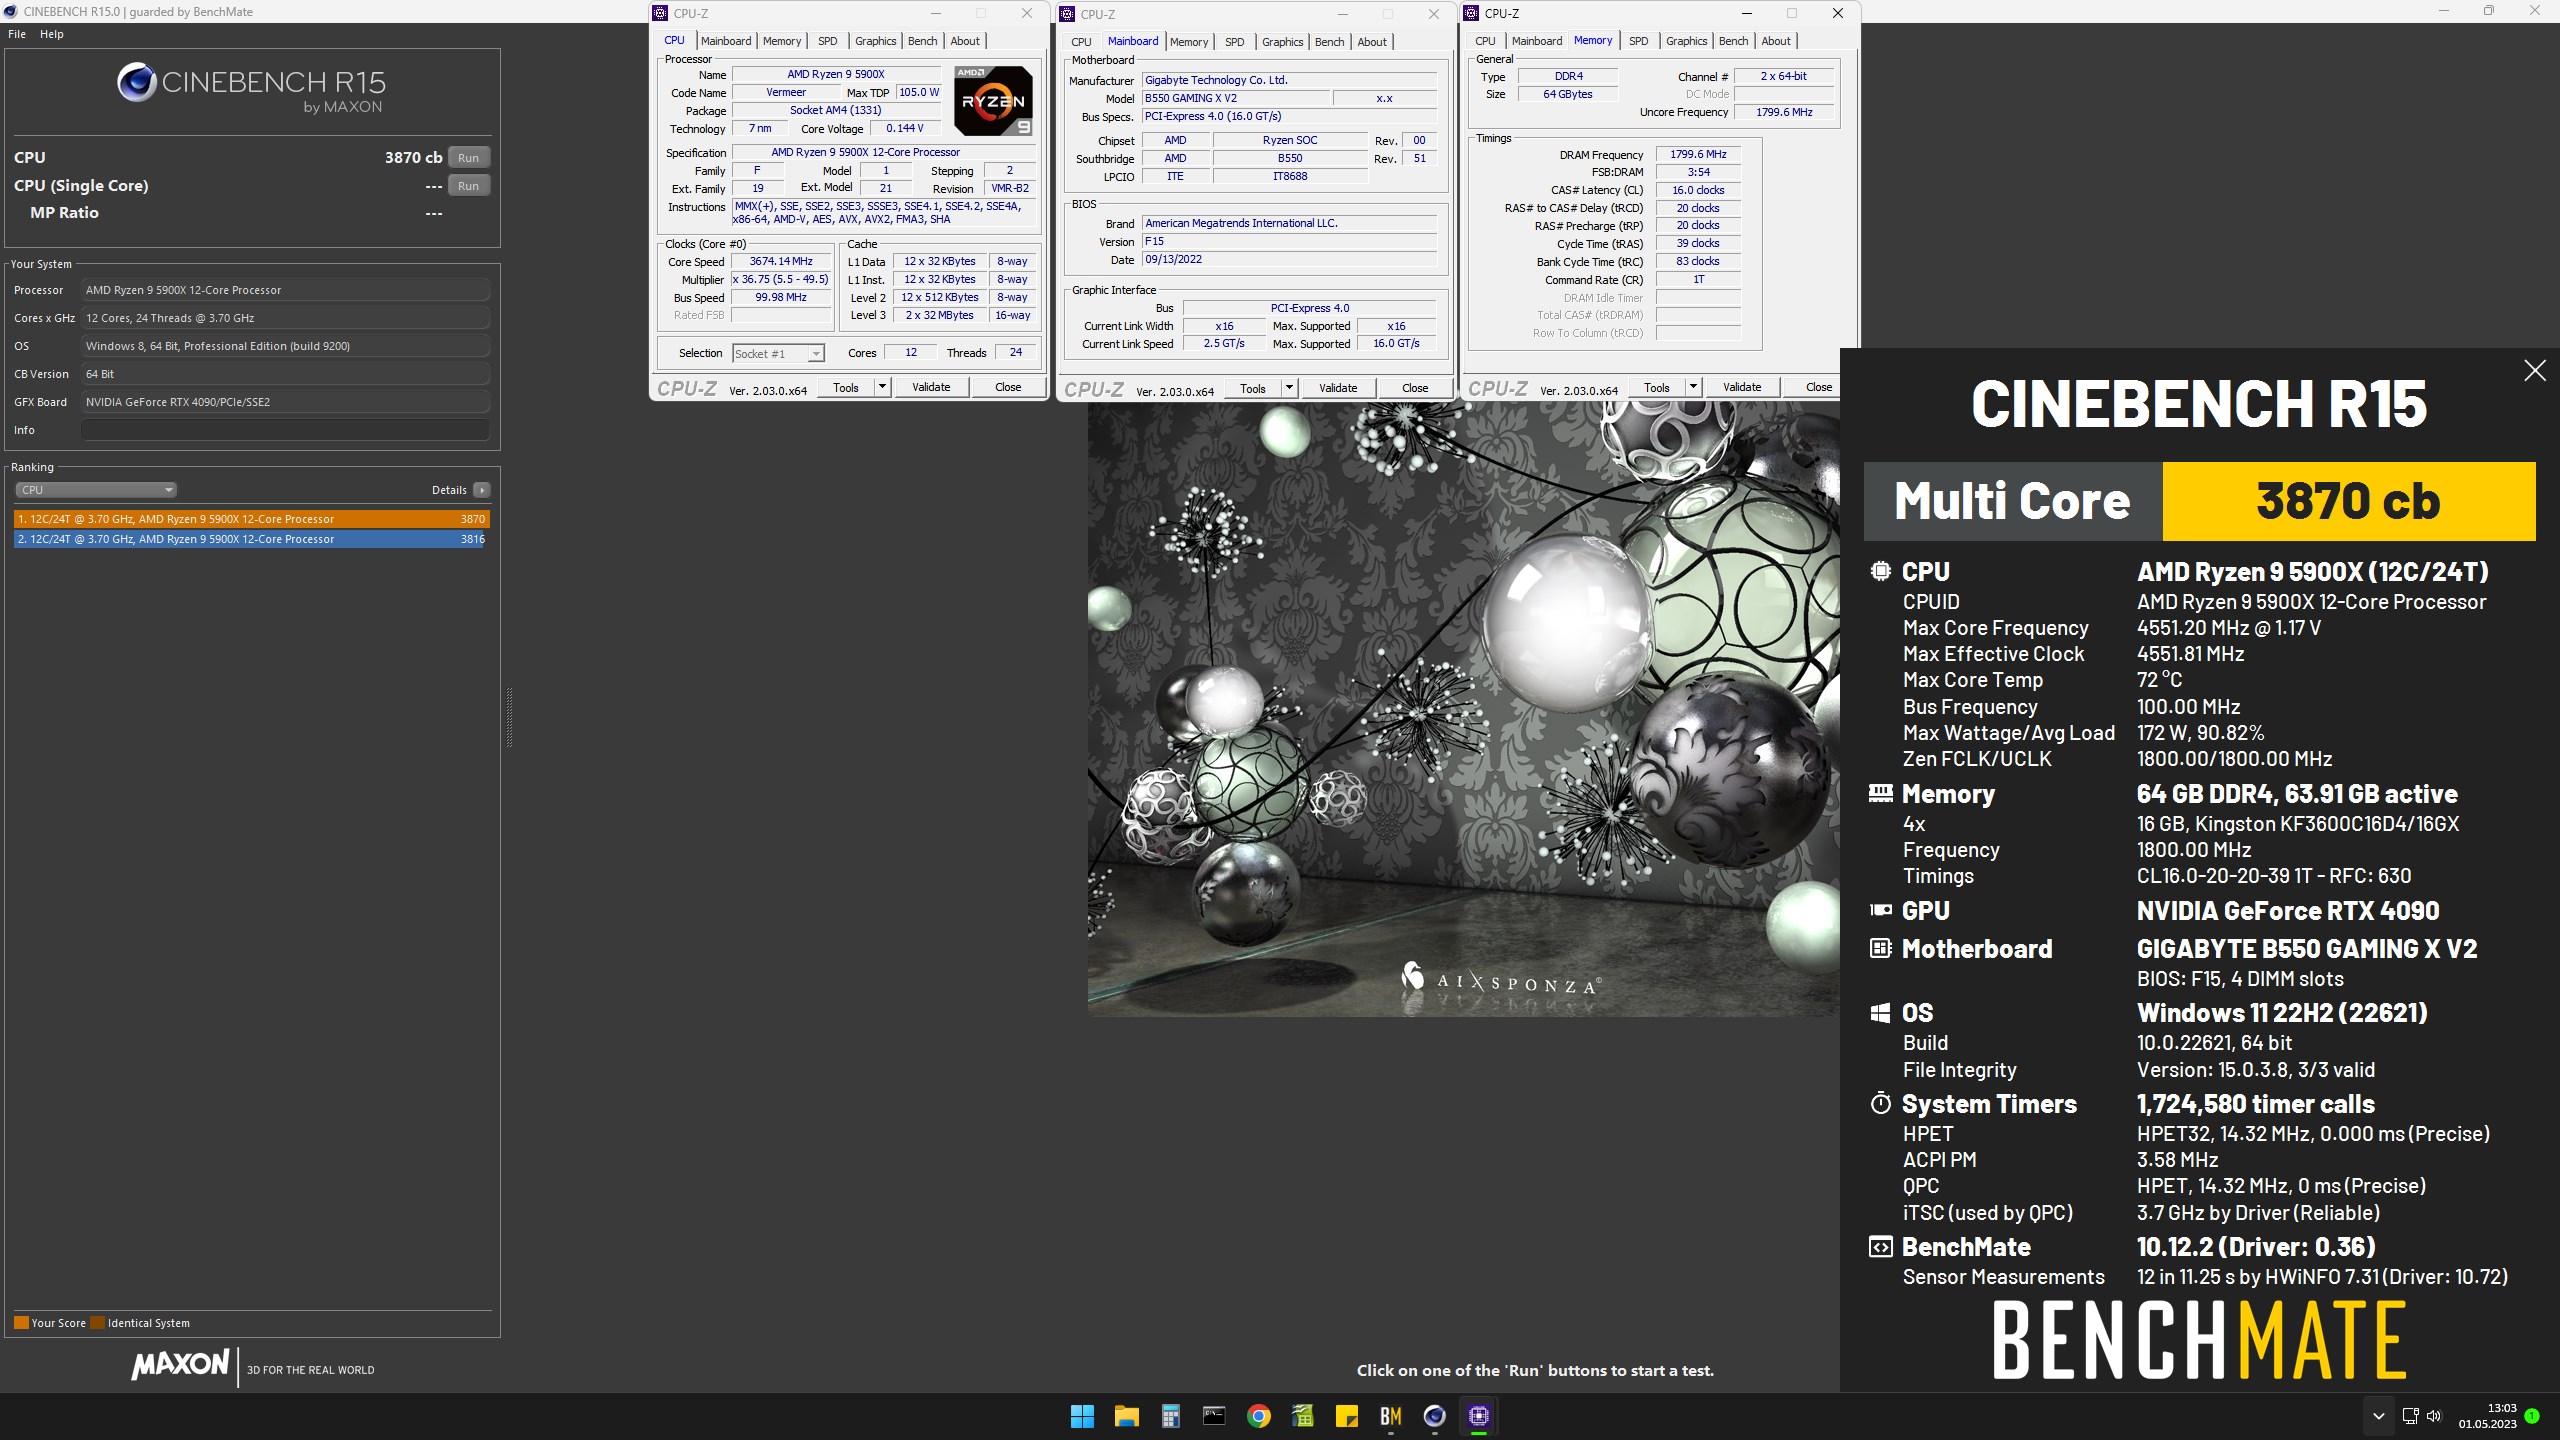Open About tab in first CPU-Z window
Screen dimensions: 2560x1440
coord(965,41)
